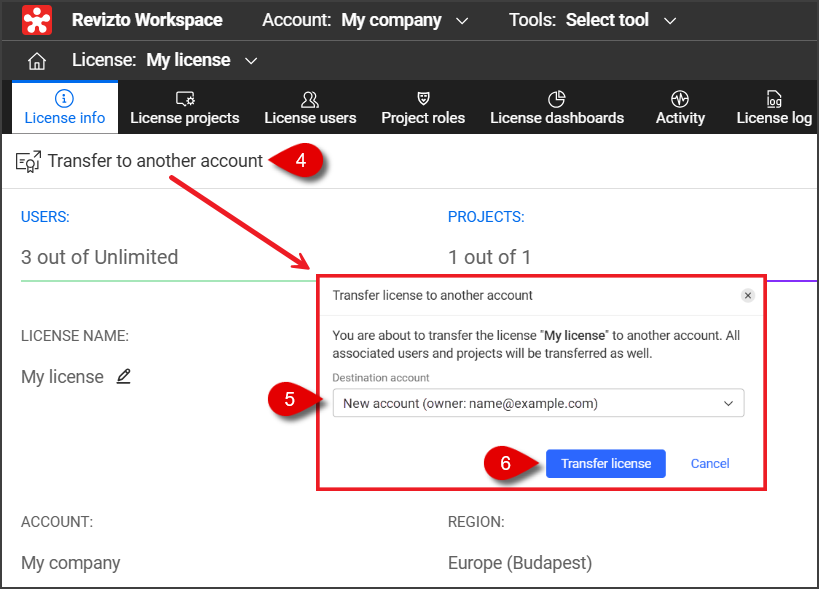Image resolution: width=819 pixels, height=589 pixels.
Task: Cancel the license transfer
Action: [710, 463]
